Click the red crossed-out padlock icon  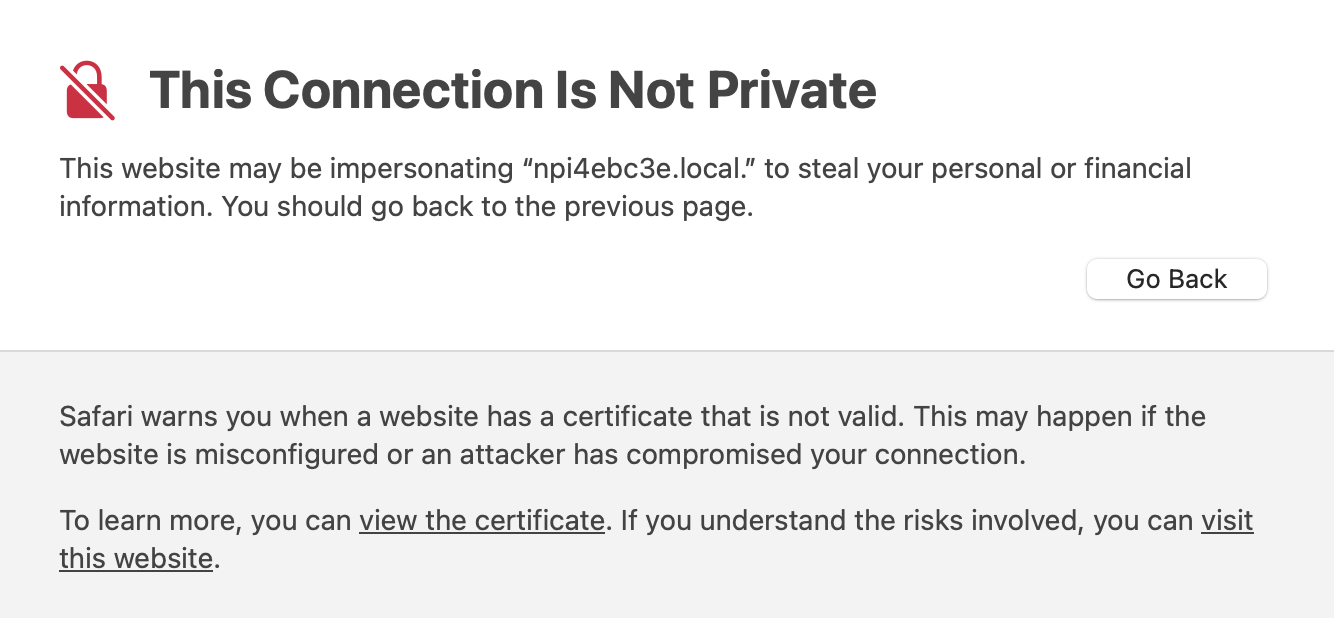[x=87, y=90]
